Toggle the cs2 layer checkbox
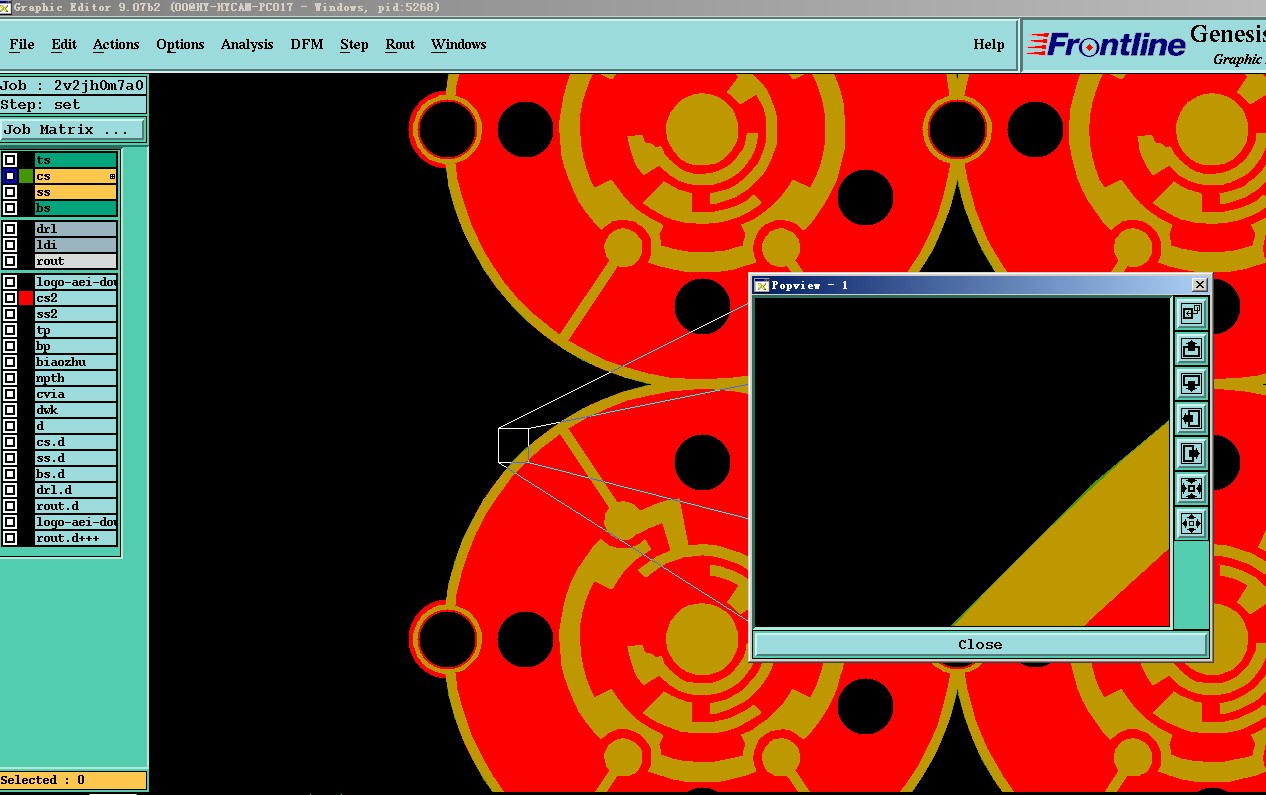This screenshot has width=1266, height=795. point(10,298)
